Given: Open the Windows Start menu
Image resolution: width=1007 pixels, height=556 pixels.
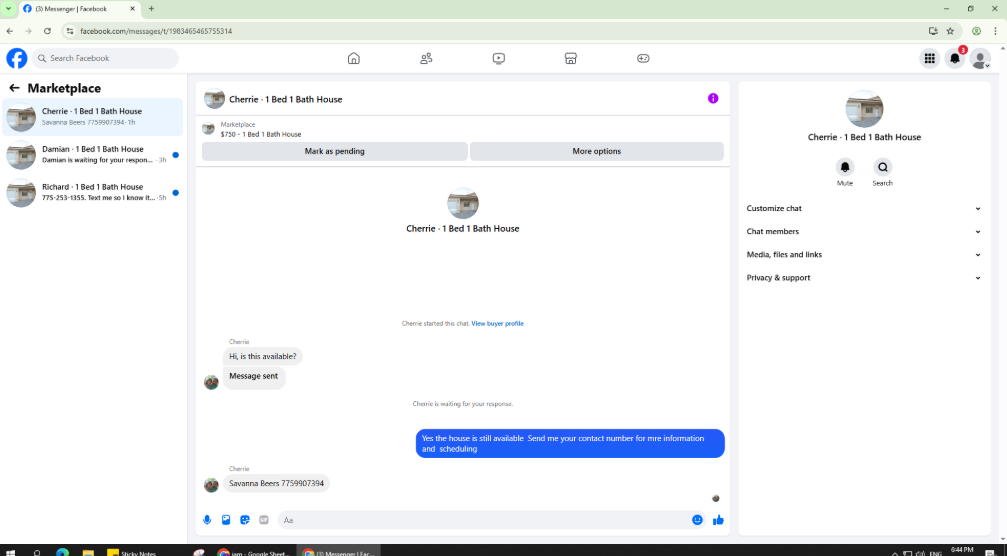Looking at the screenshot, I should [x=10, y=552].
